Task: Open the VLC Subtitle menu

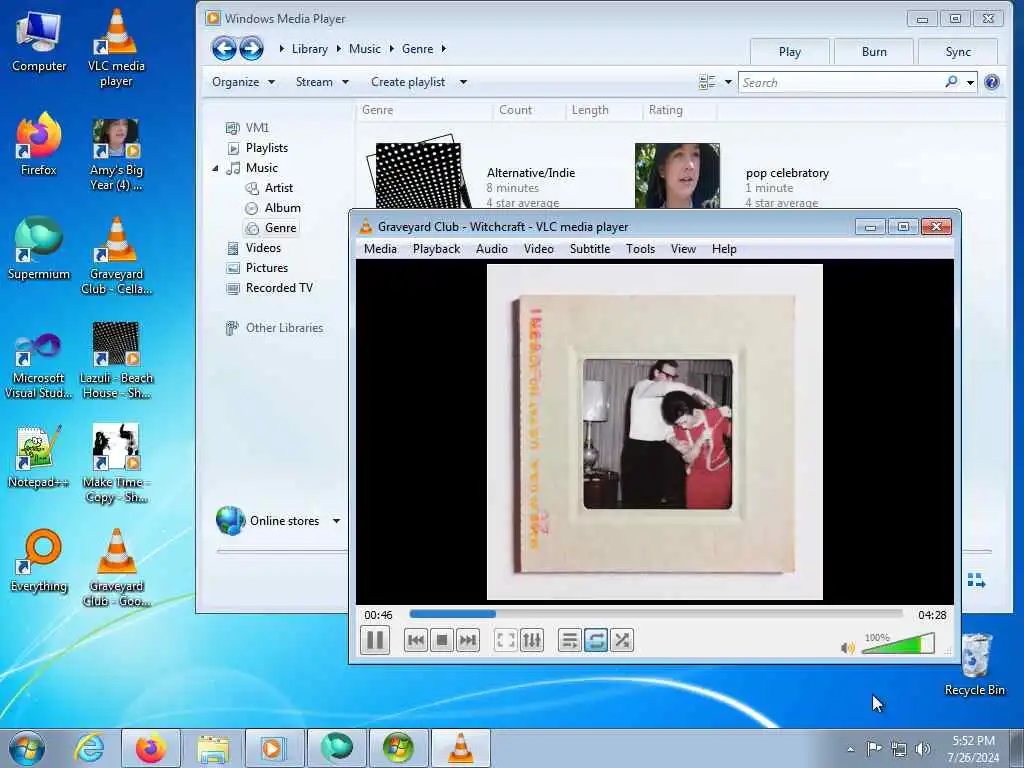Action: click(590, 249)
